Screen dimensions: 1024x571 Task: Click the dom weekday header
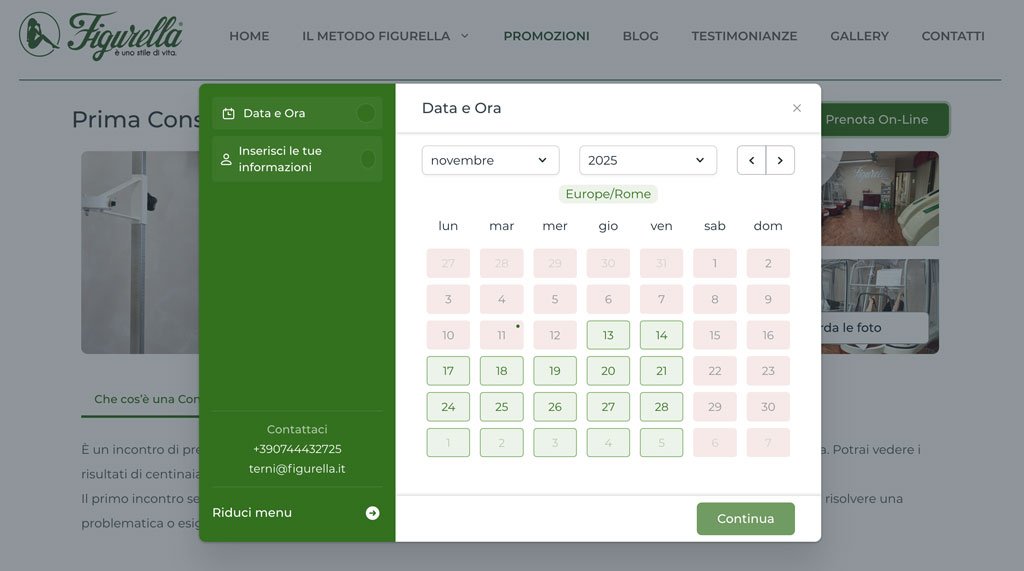[x=768, y=226]
